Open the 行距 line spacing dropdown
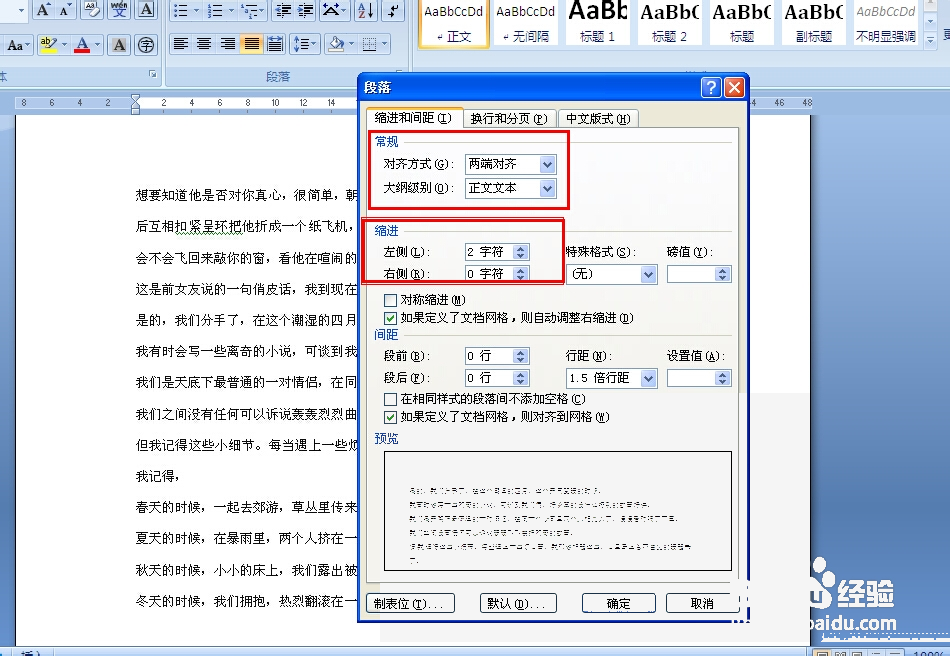The image size is (950, 656). pyautogui.click(x=648, y=379)
